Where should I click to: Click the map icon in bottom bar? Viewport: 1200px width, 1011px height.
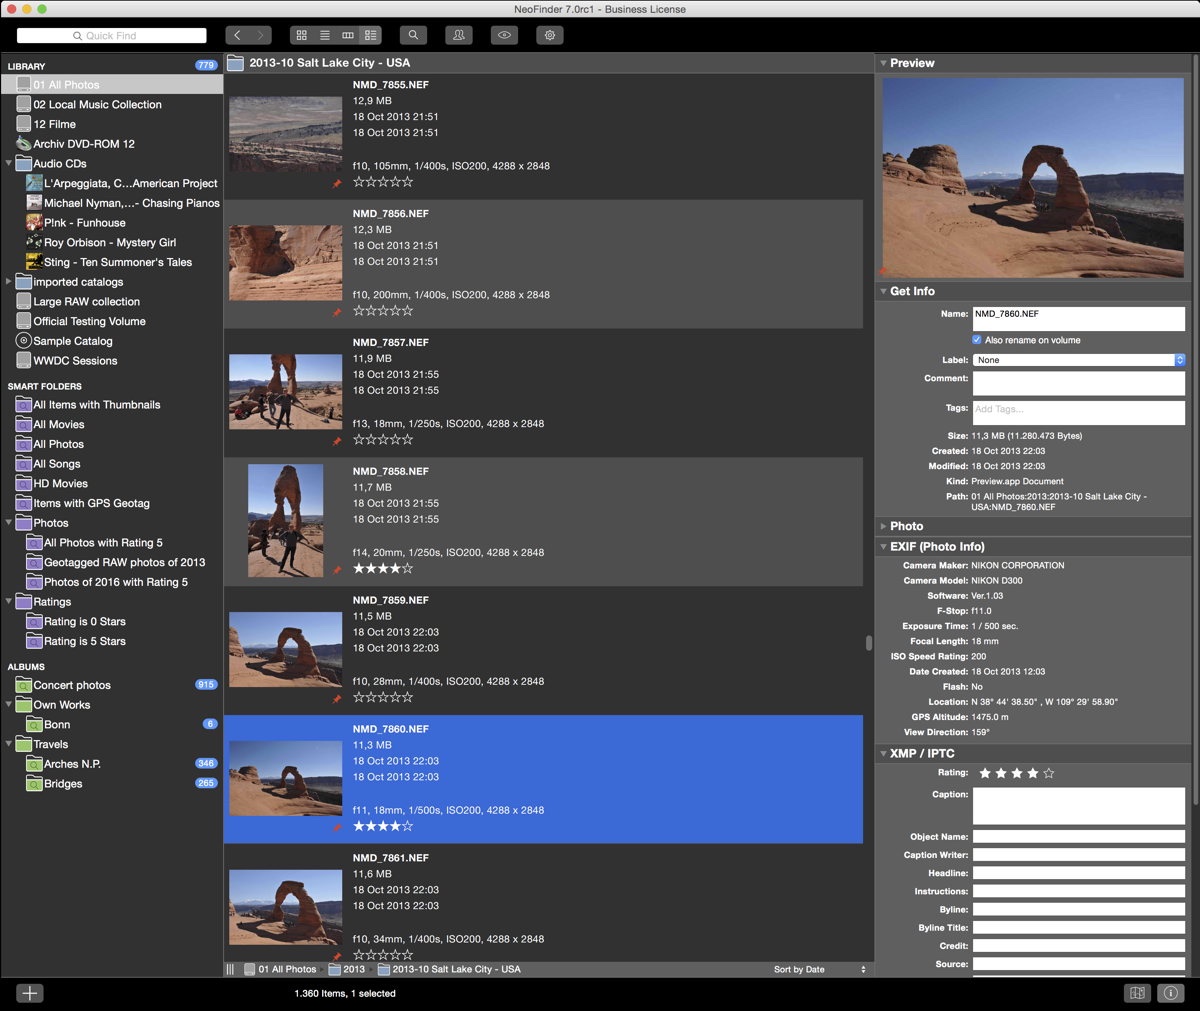coord(1137,993)
